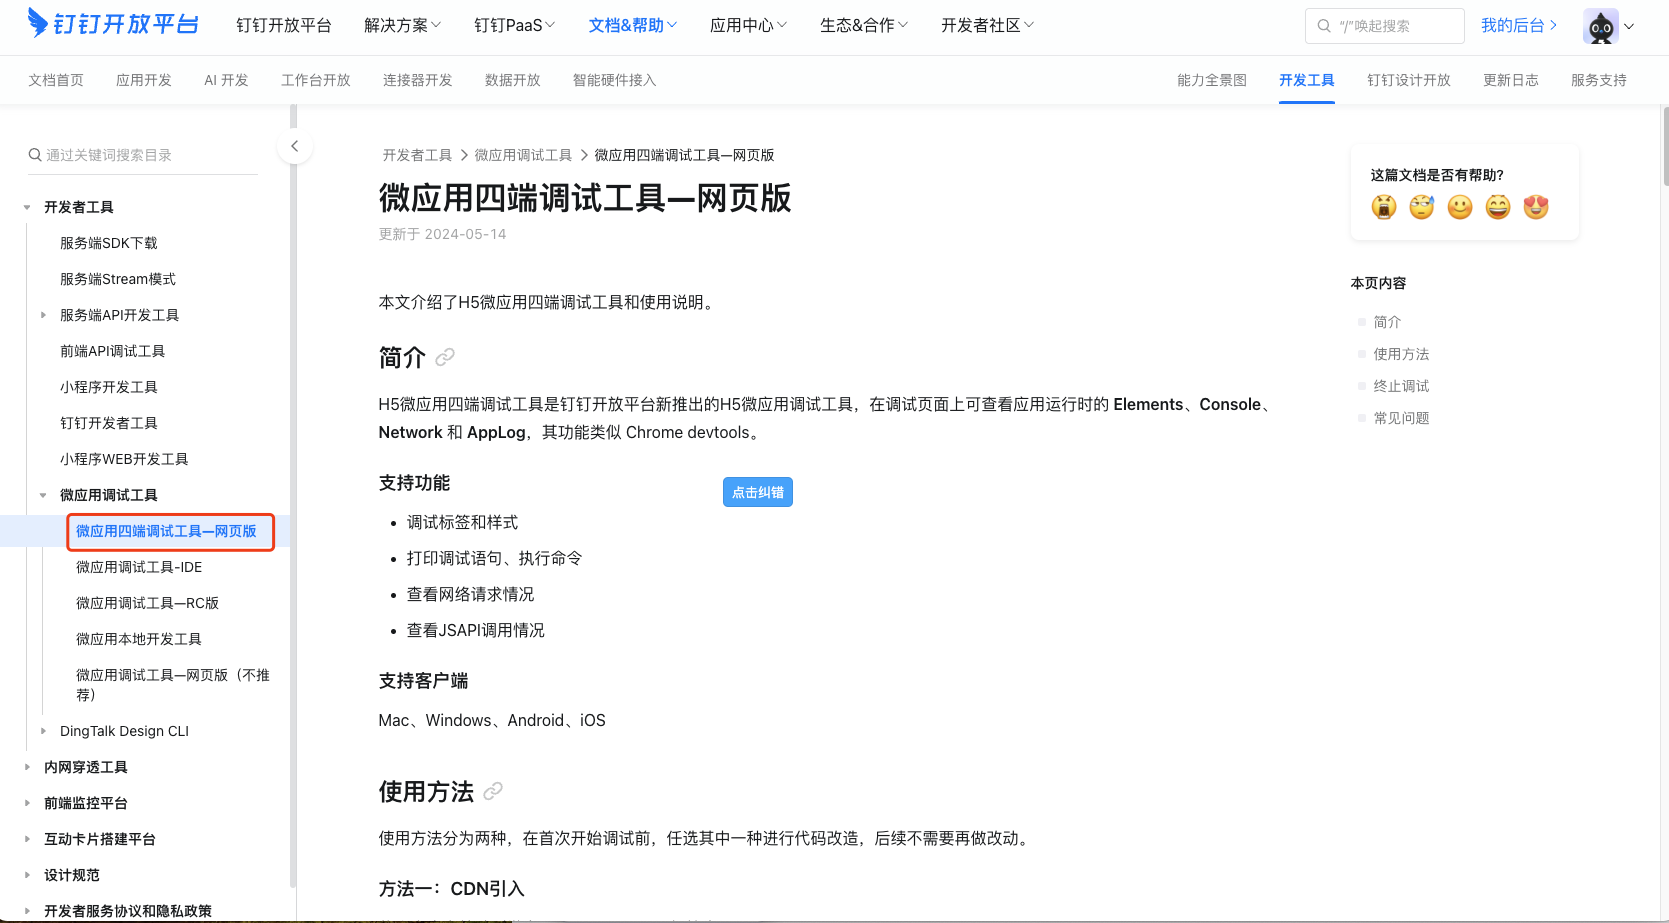Expand the 前端监控平台 section

27,803
